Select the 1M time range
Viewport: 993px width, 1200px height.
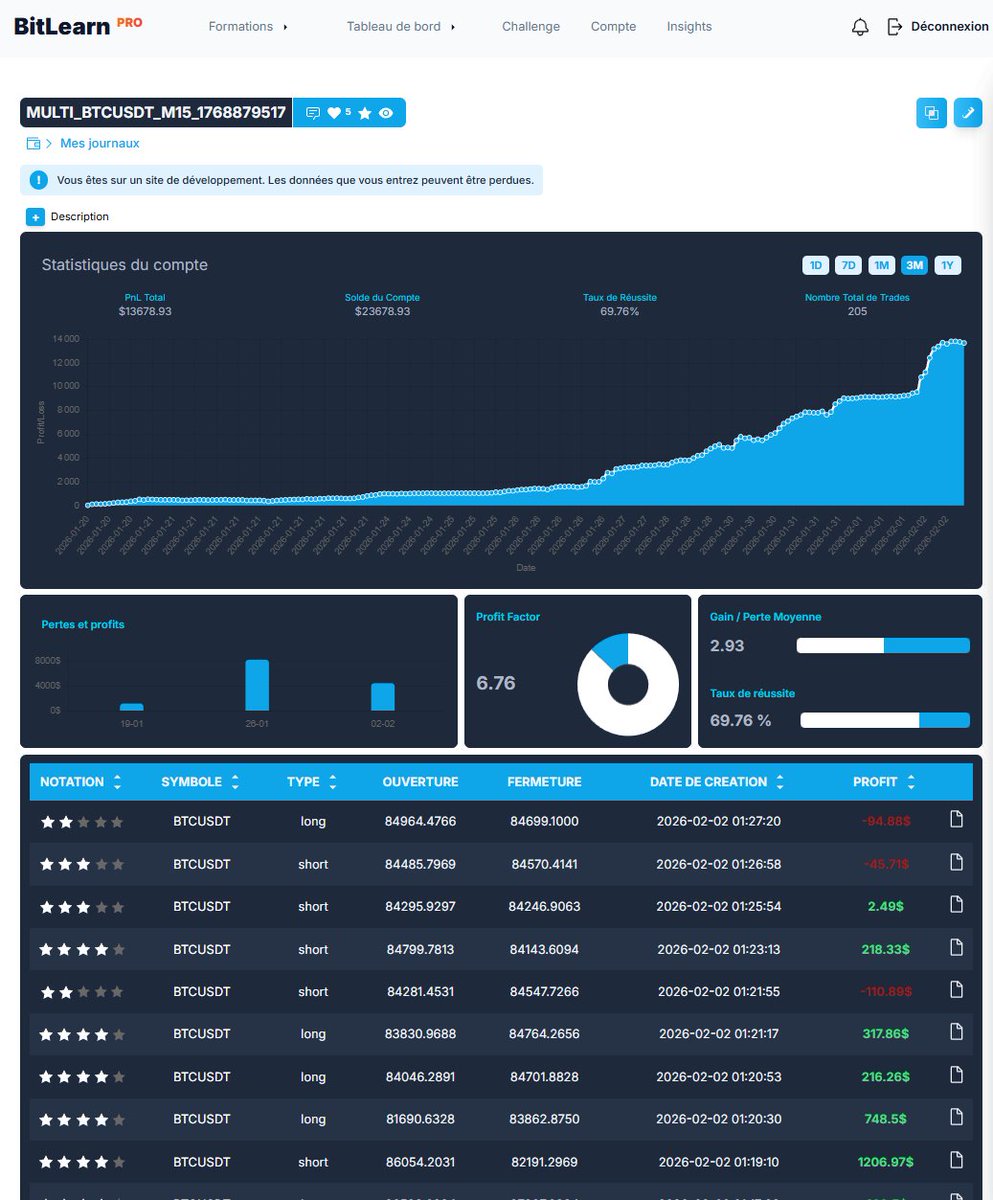pyautogui.click(x=881, y=265)
